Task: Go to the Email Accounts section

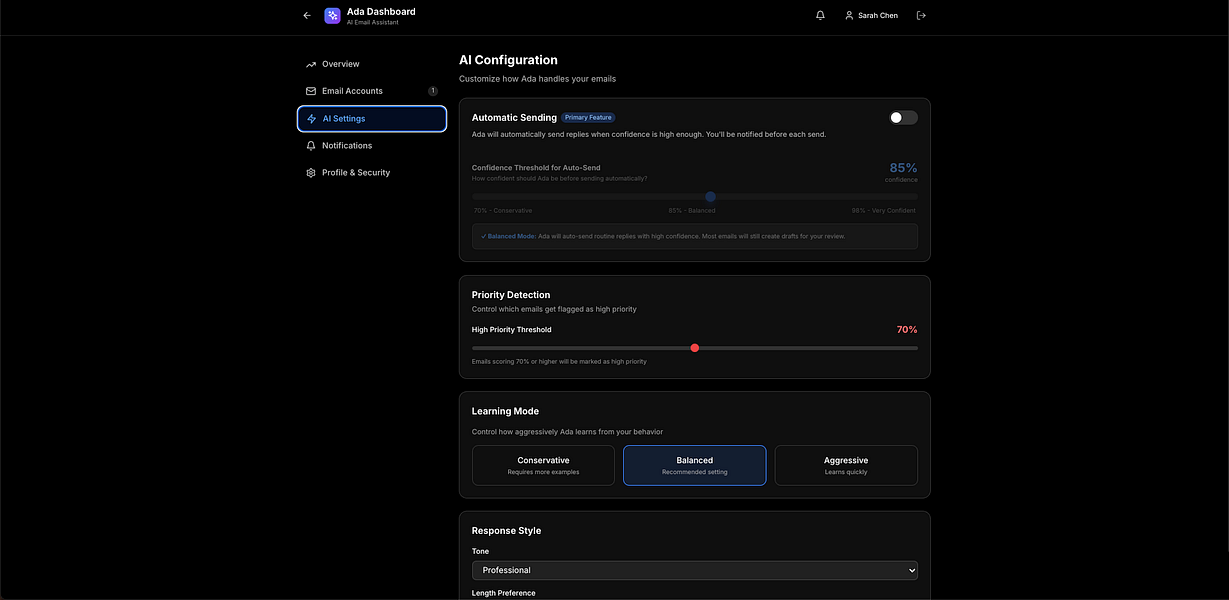Action: 352,91
